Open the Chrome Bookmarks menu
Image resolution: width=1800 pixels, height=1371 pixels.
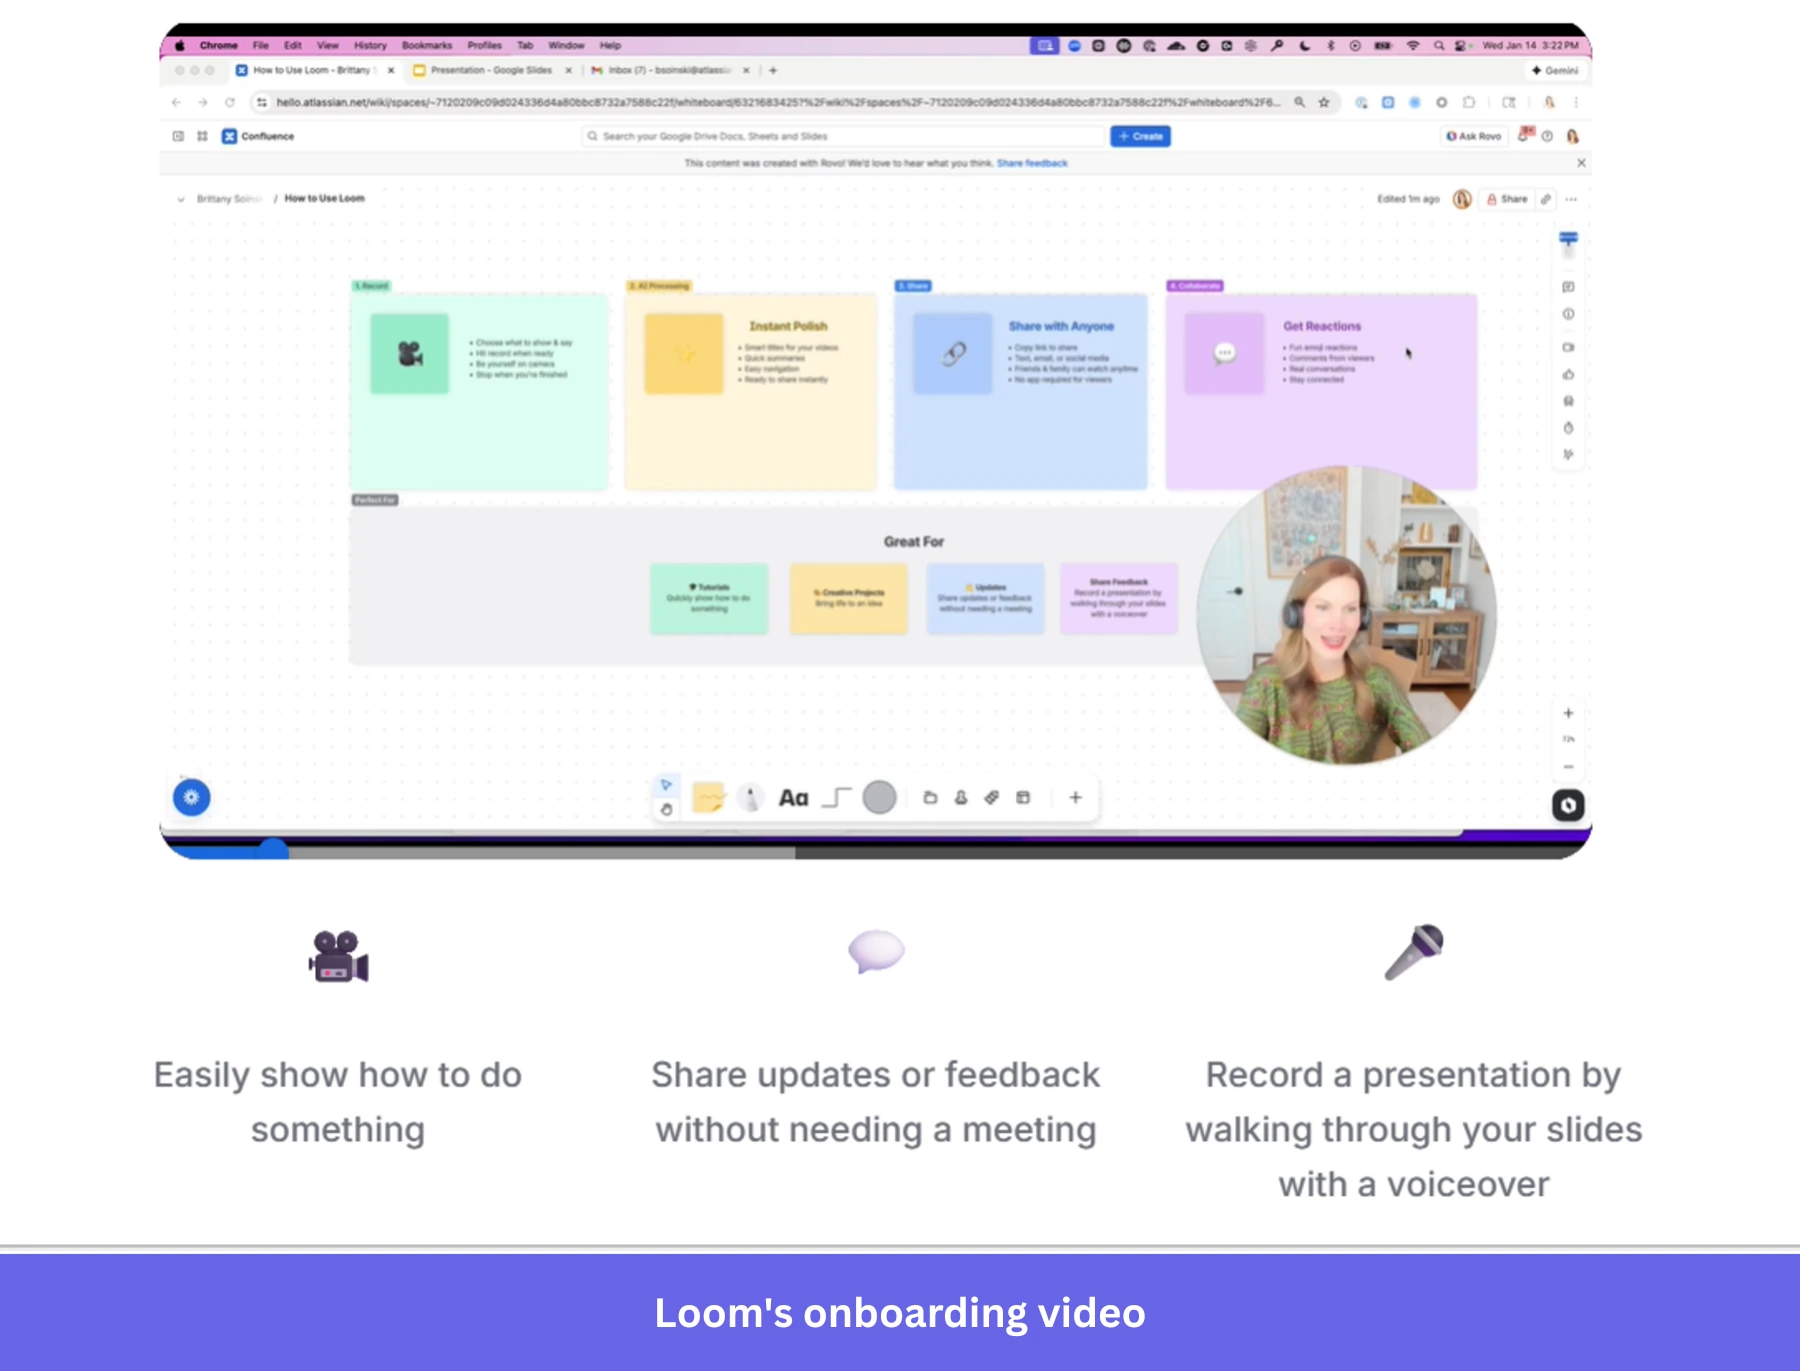pyautogui.click(x=427, y=45)
